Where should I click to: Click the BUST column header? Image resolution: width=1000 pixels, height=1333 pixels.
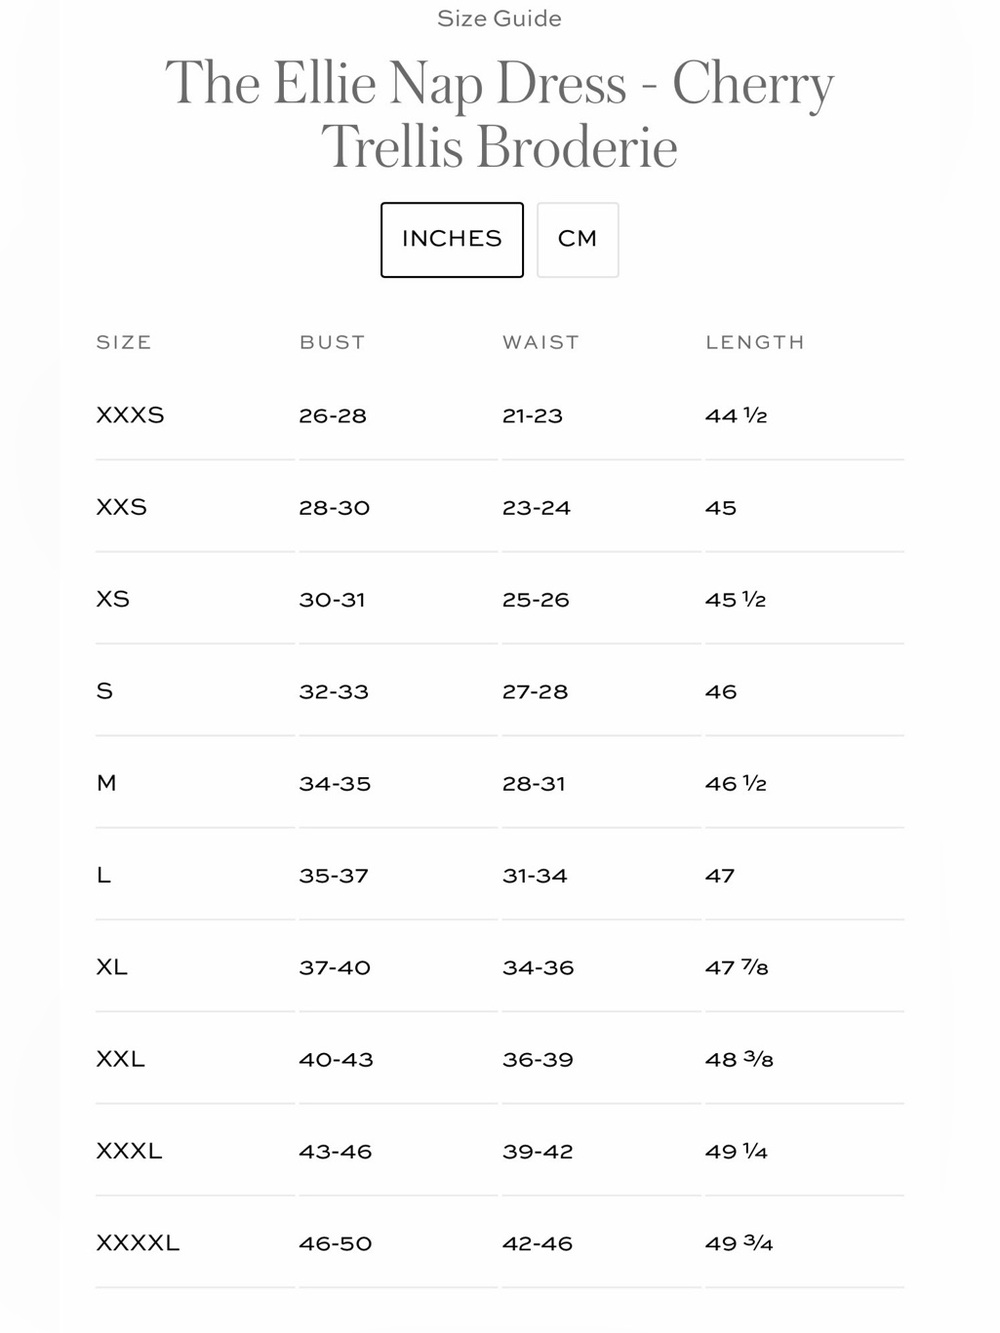click(x=332, y=342)
